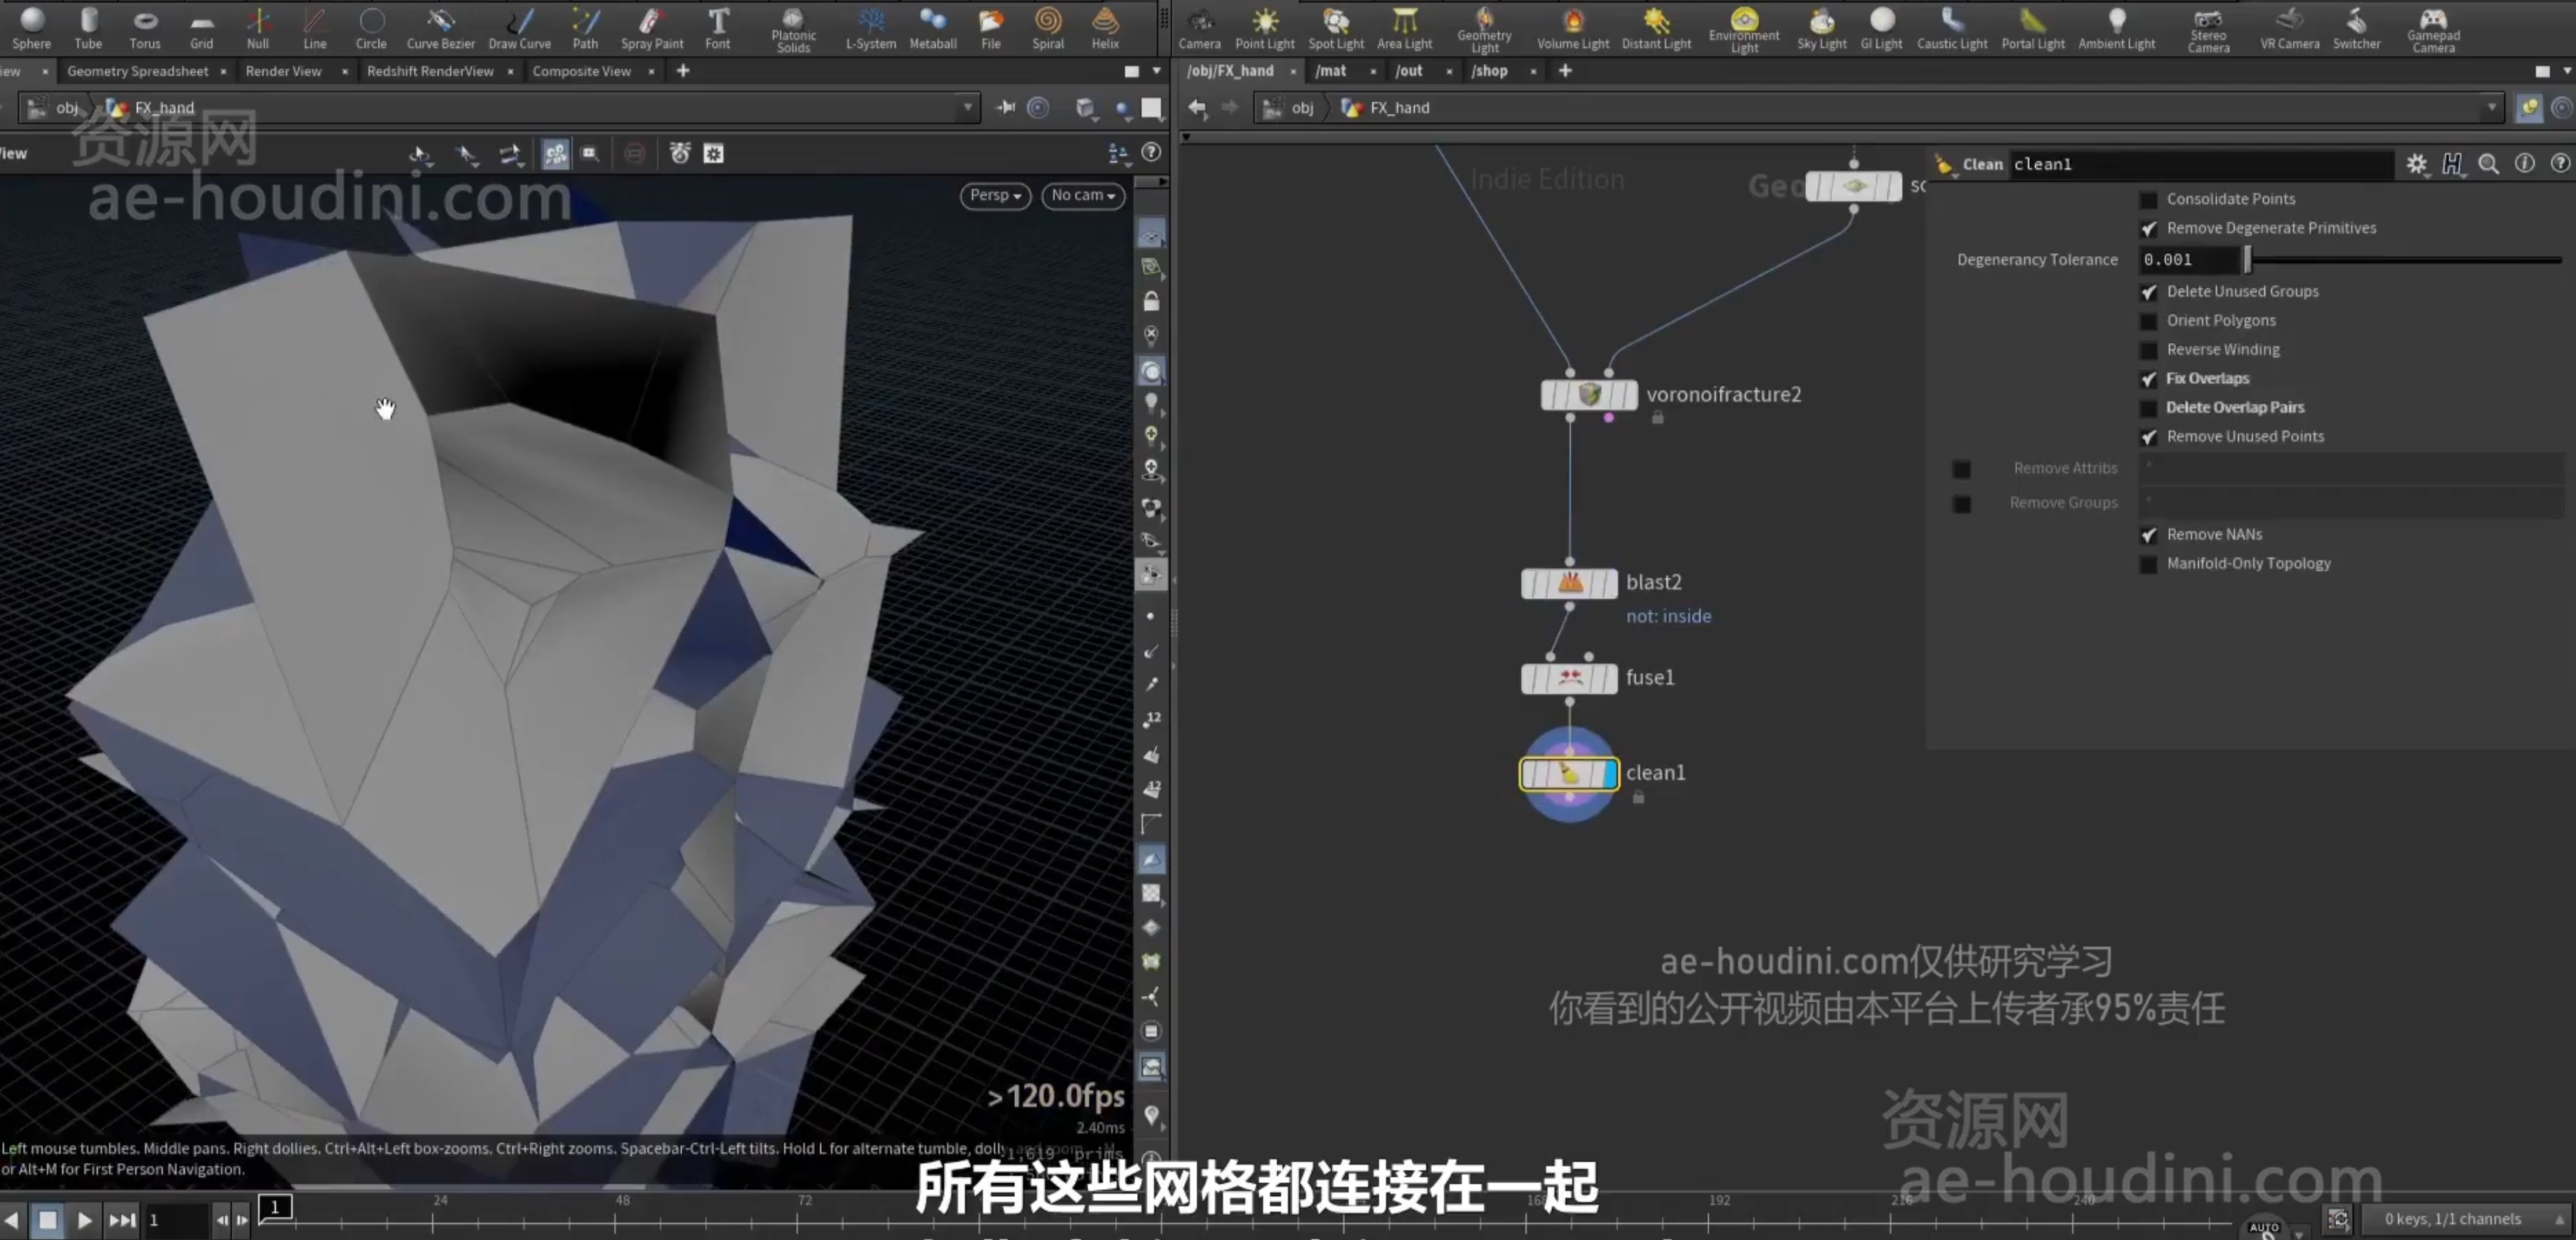Enable Manifold-Only Topology checkbox
2576x1240 pixels.
(x=2148, y=564)
